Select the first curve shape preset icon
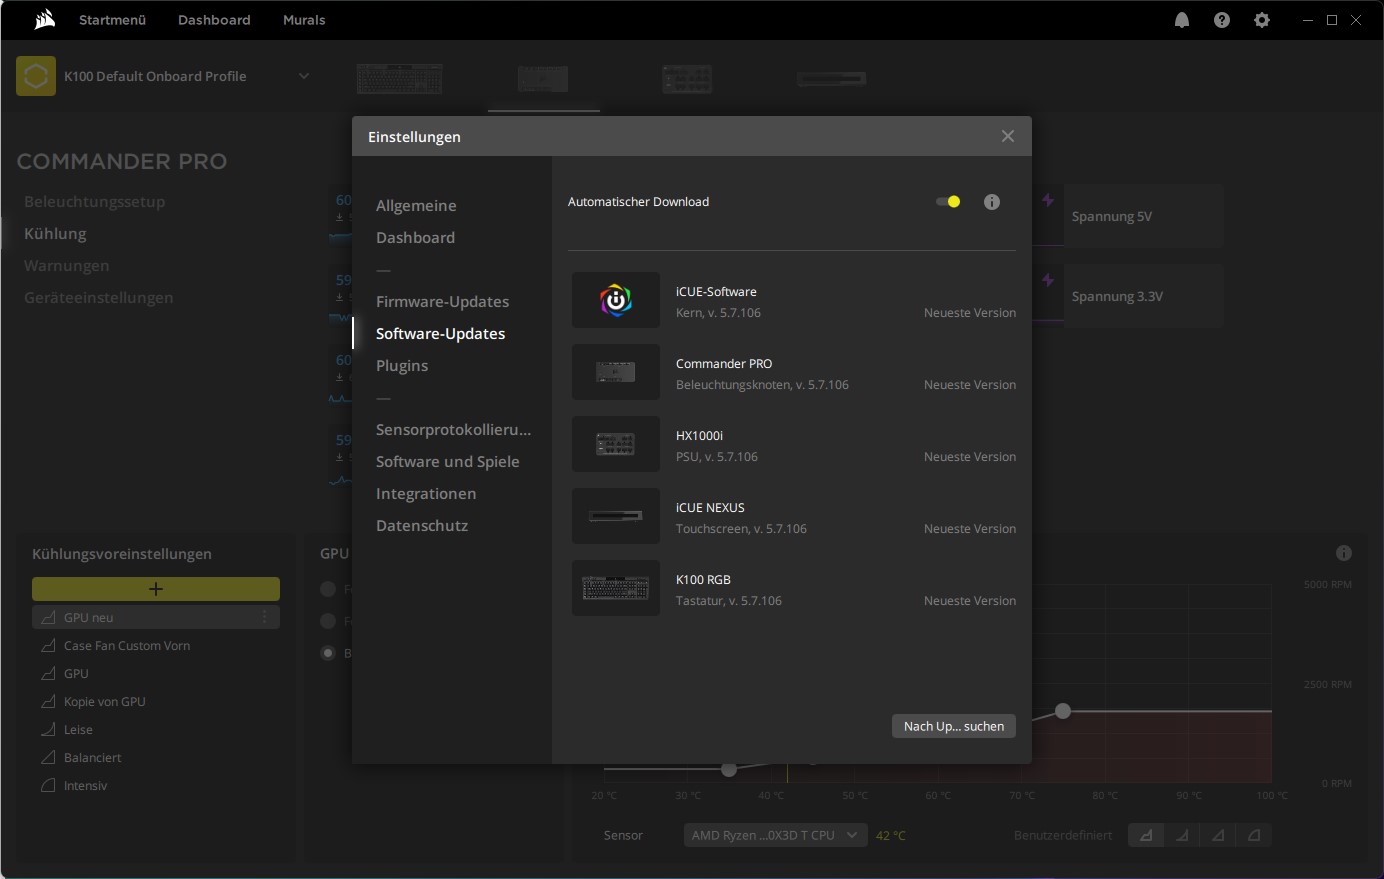1384x879 pixels. click(x=1146, y=835)
